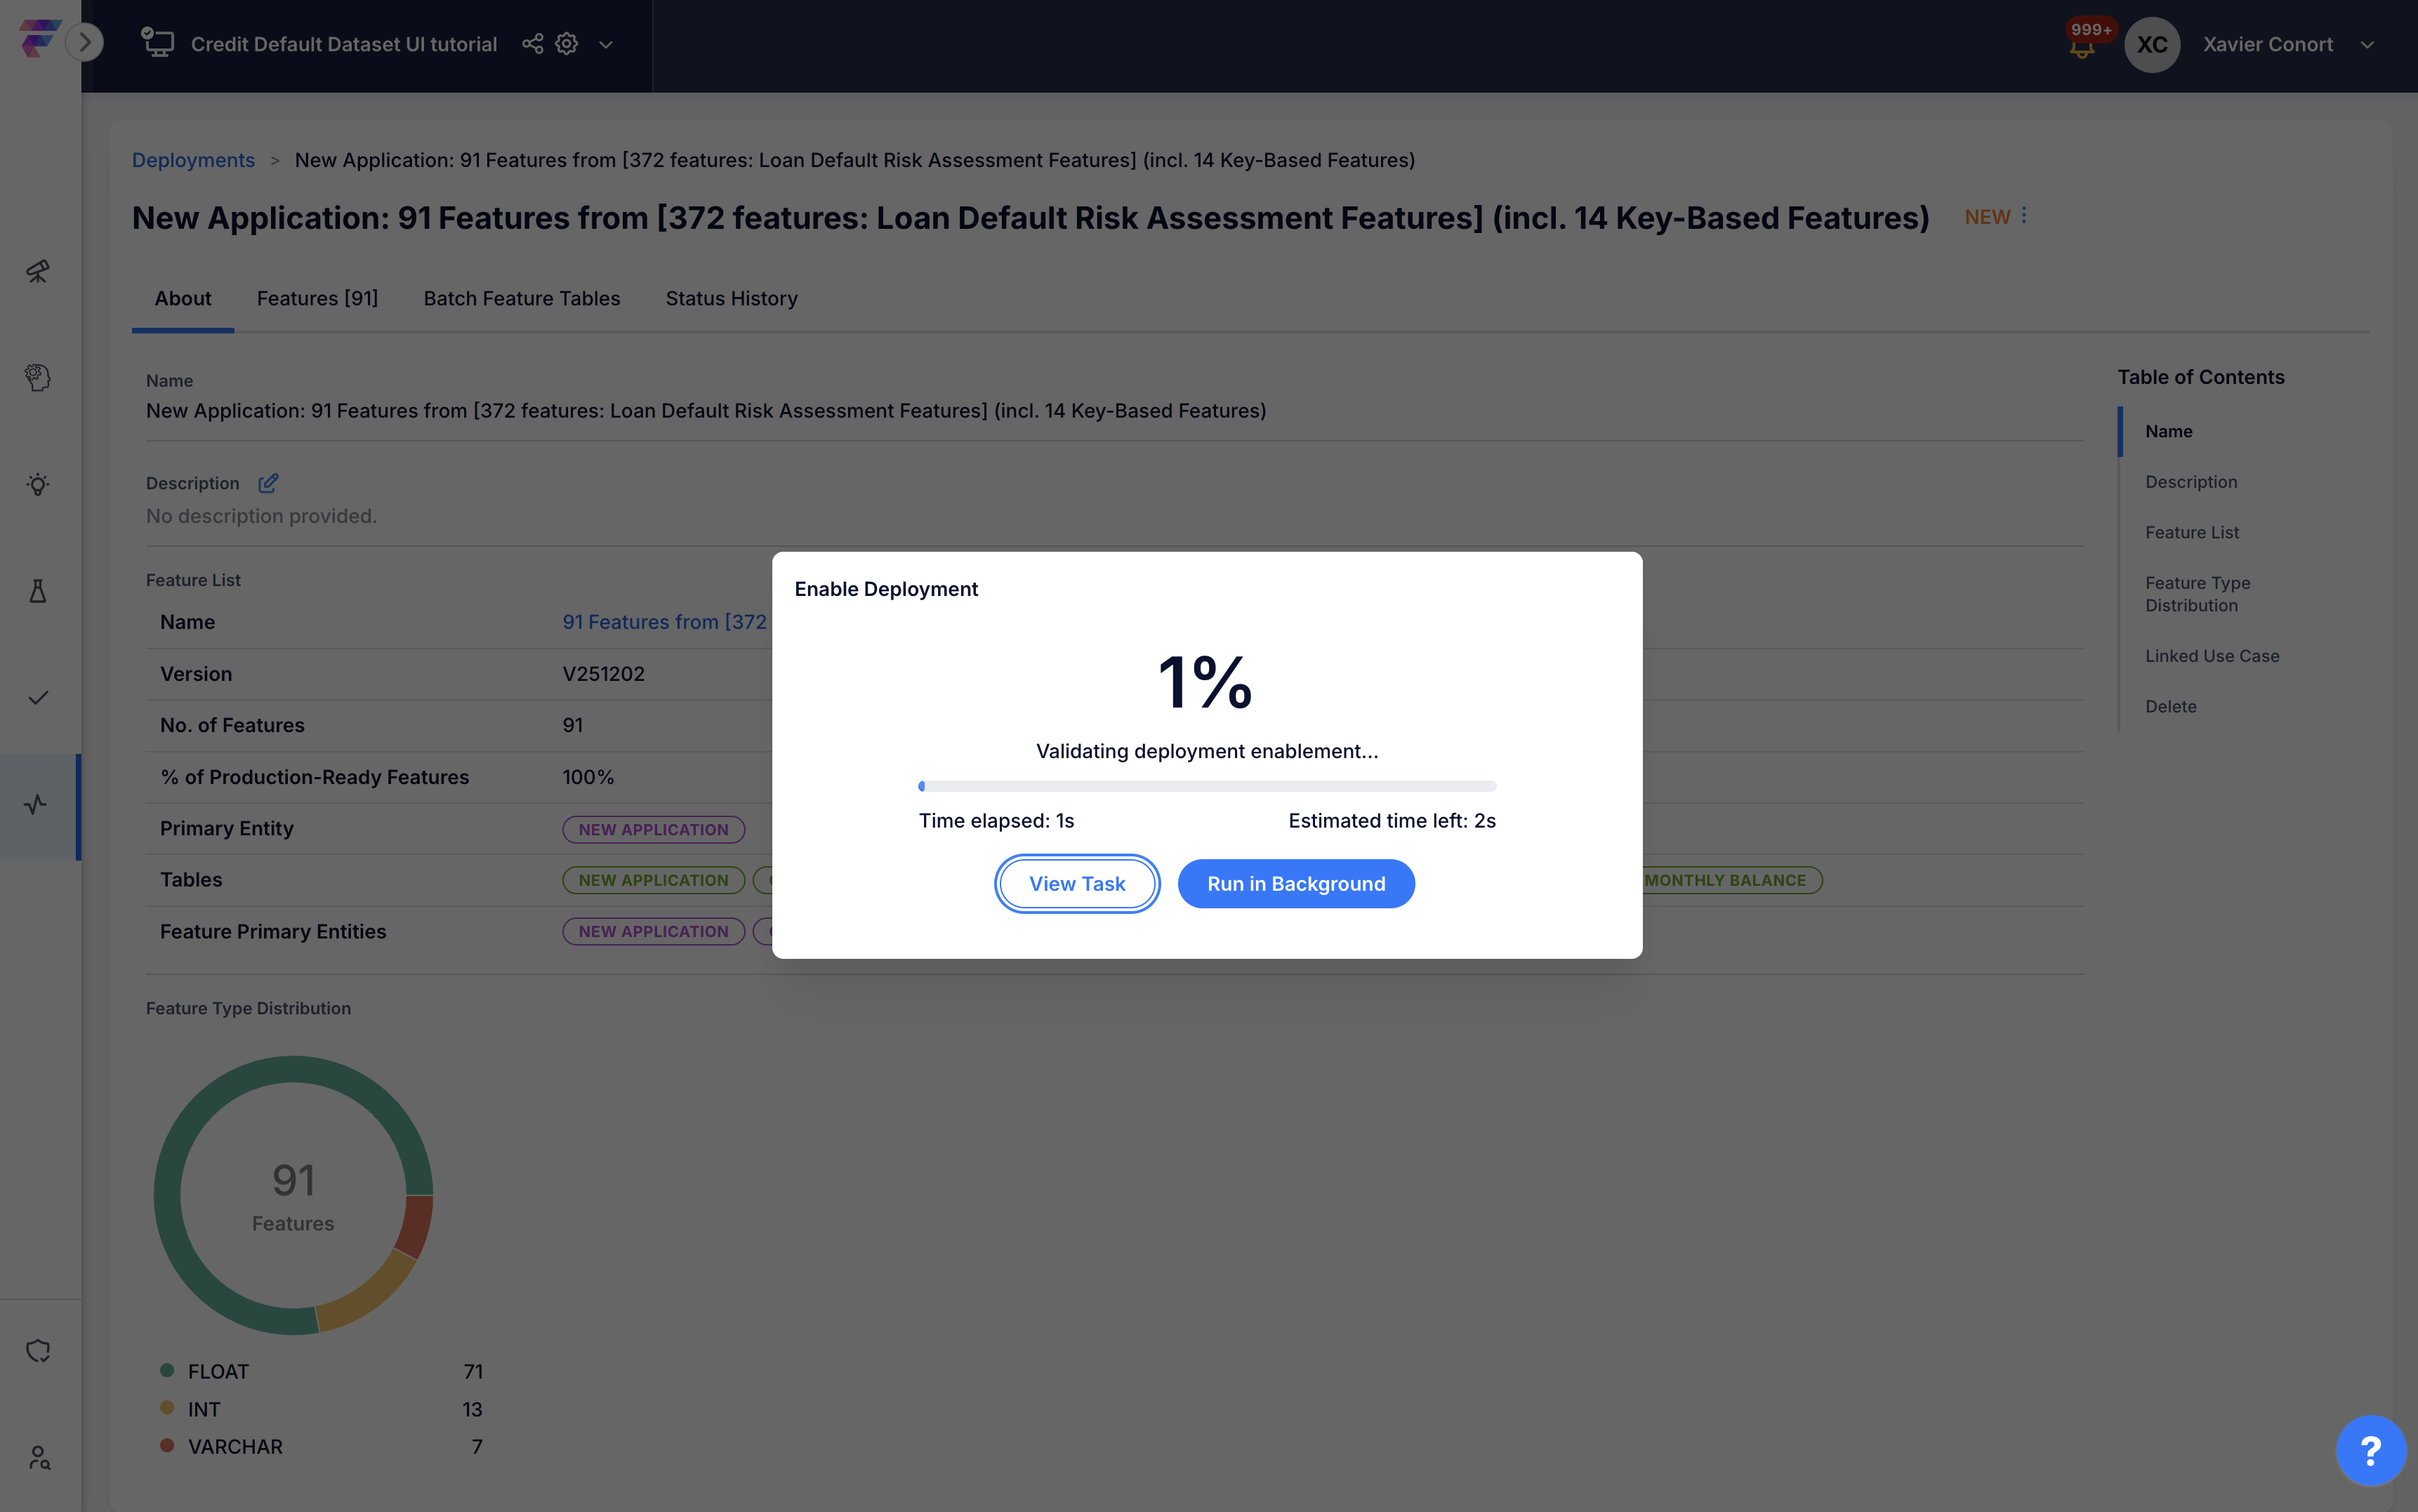Click the telescope icon in left sidebar
This screenshot has height=1512, width=2418.
click(x=38, y=271)
